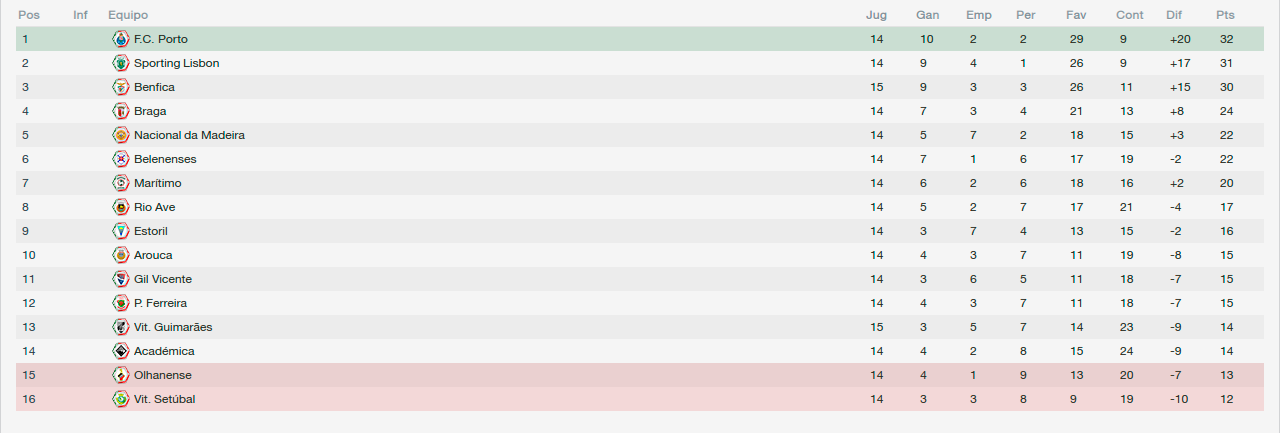
Task: Sort by the Gan wins column header
Action: click(x=927, y=15)
